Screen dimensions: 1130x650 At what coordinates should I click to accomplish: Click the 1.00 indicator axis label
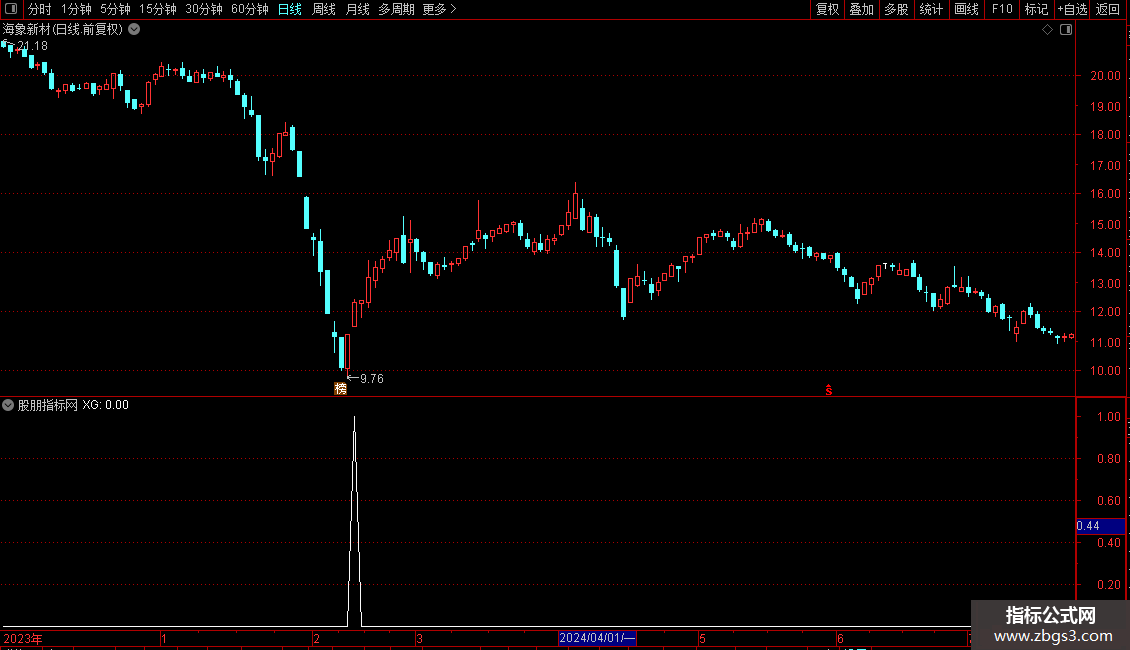click(x=1108, y=417)
